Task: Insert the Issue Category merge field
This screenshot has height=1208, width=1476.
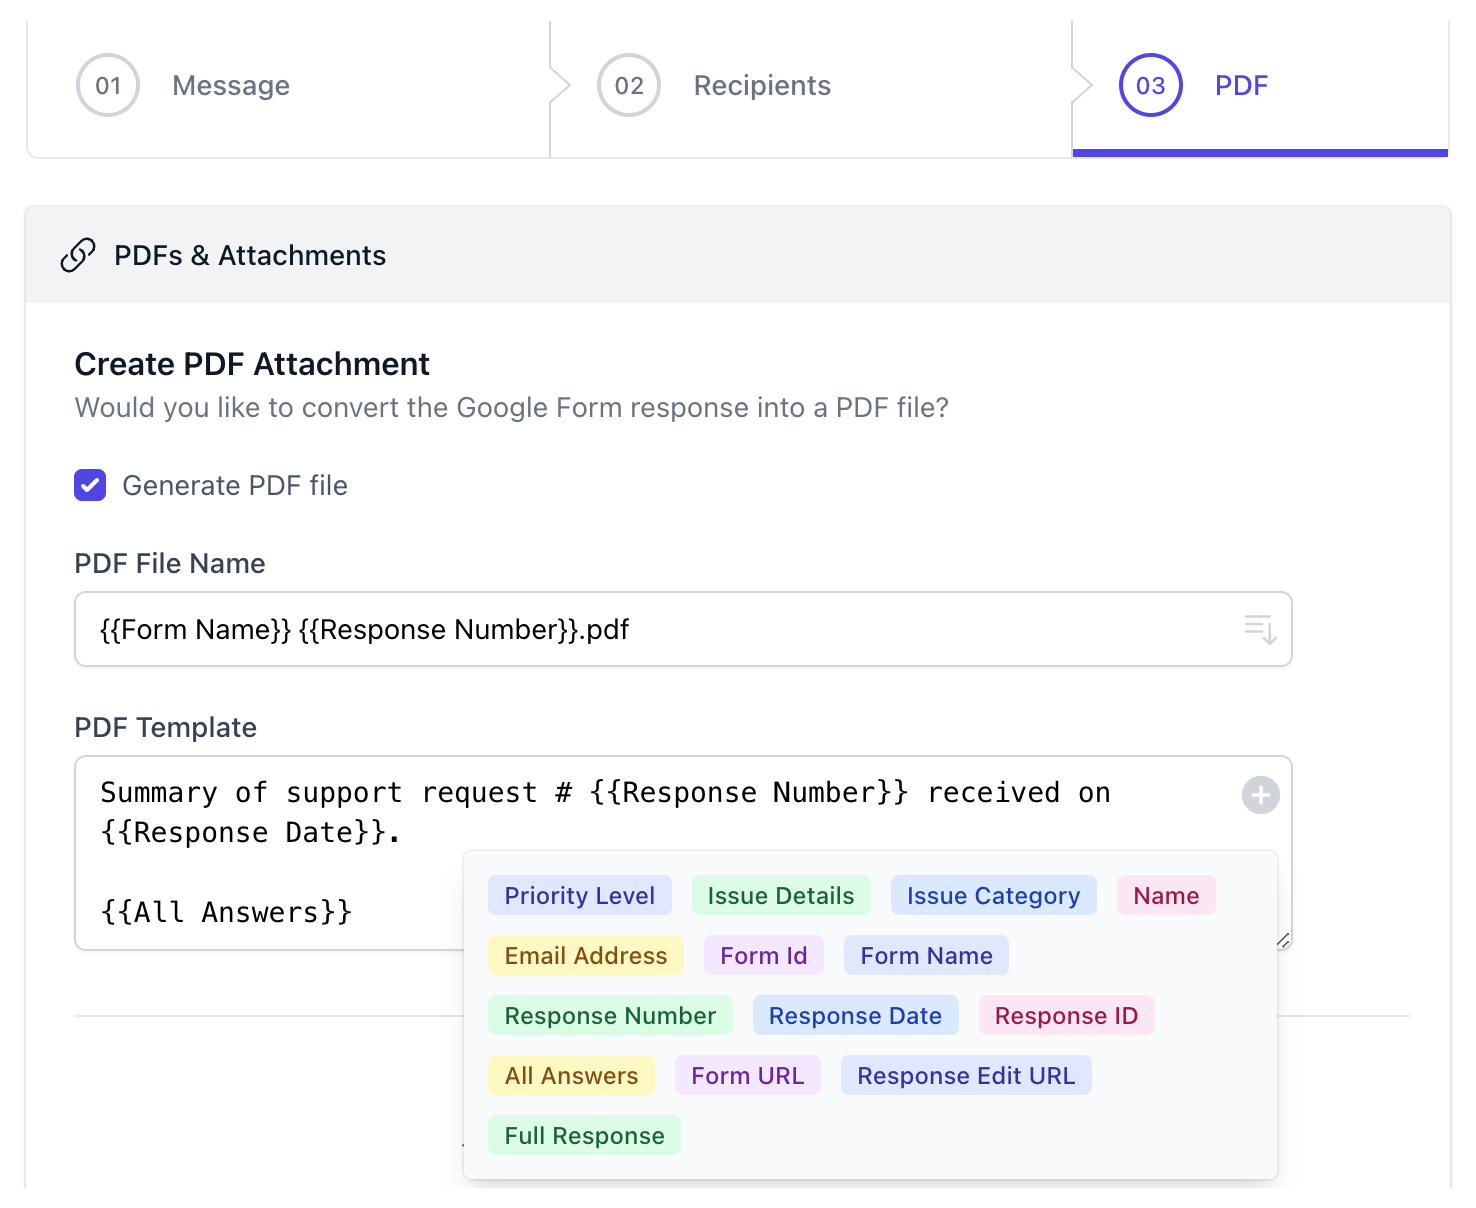Action: (992, 895)
